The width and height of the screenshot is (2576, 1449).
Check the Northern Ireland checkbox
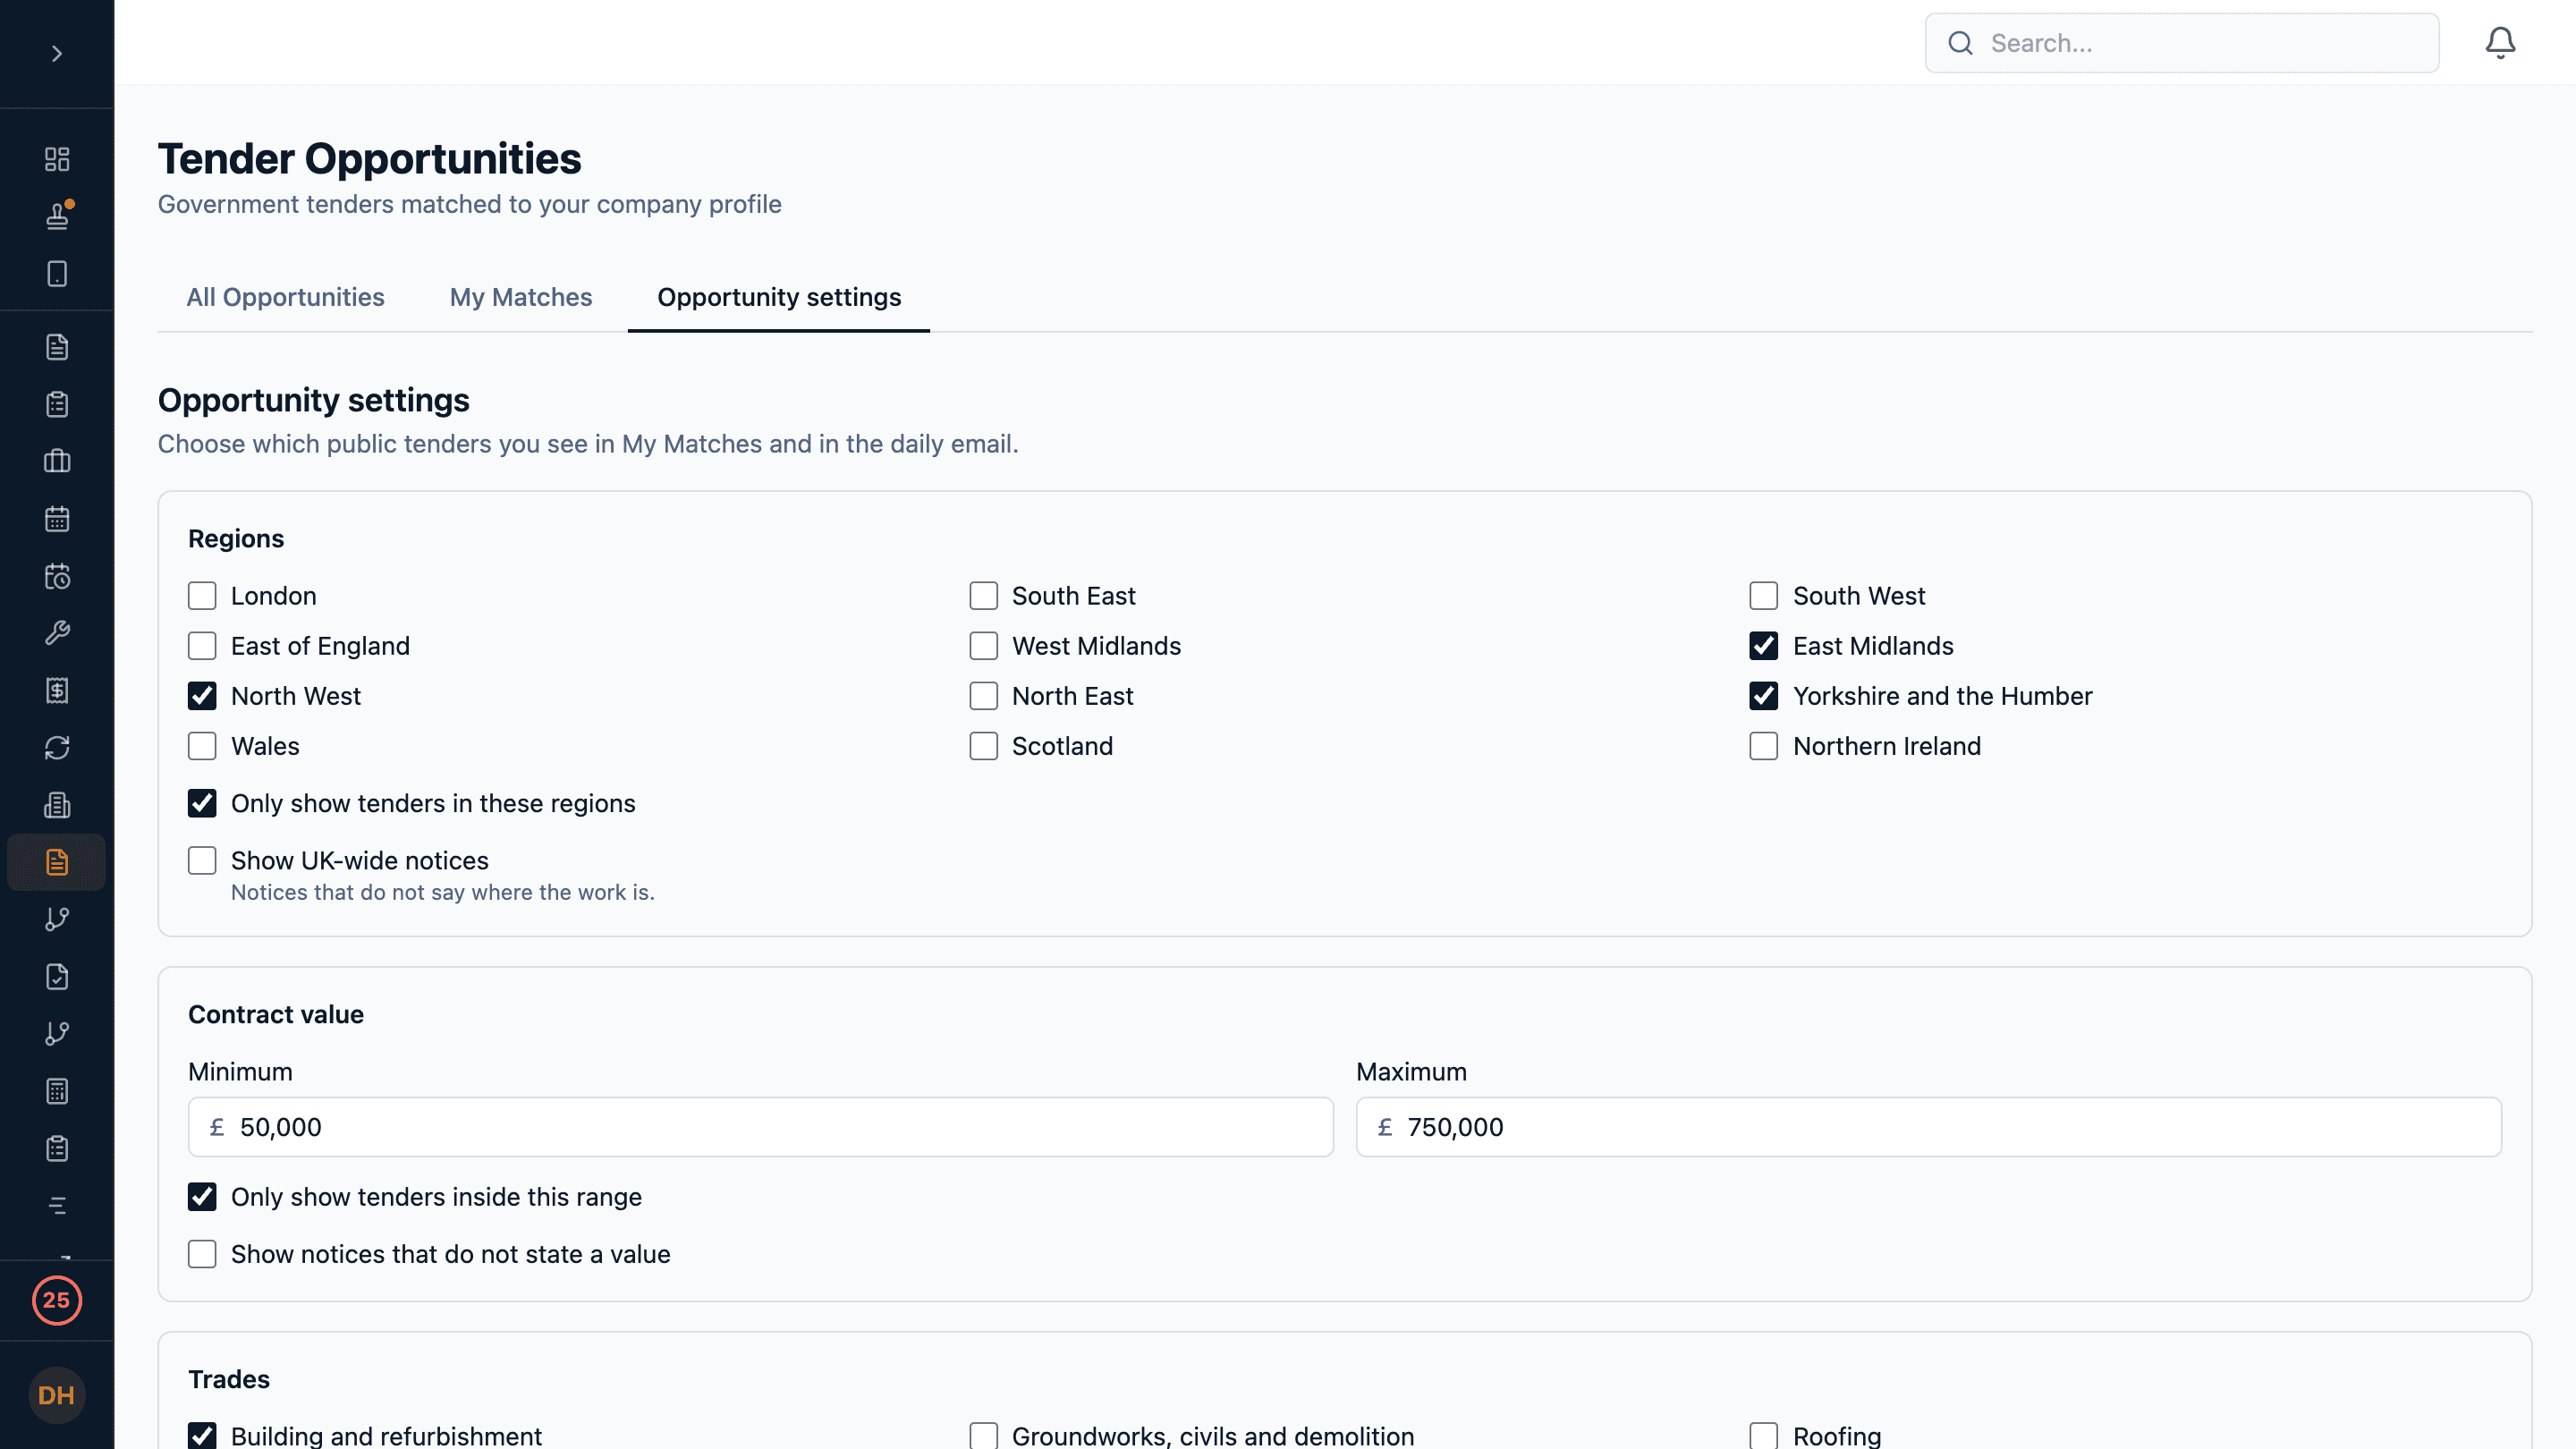(x=1763, y=746)
